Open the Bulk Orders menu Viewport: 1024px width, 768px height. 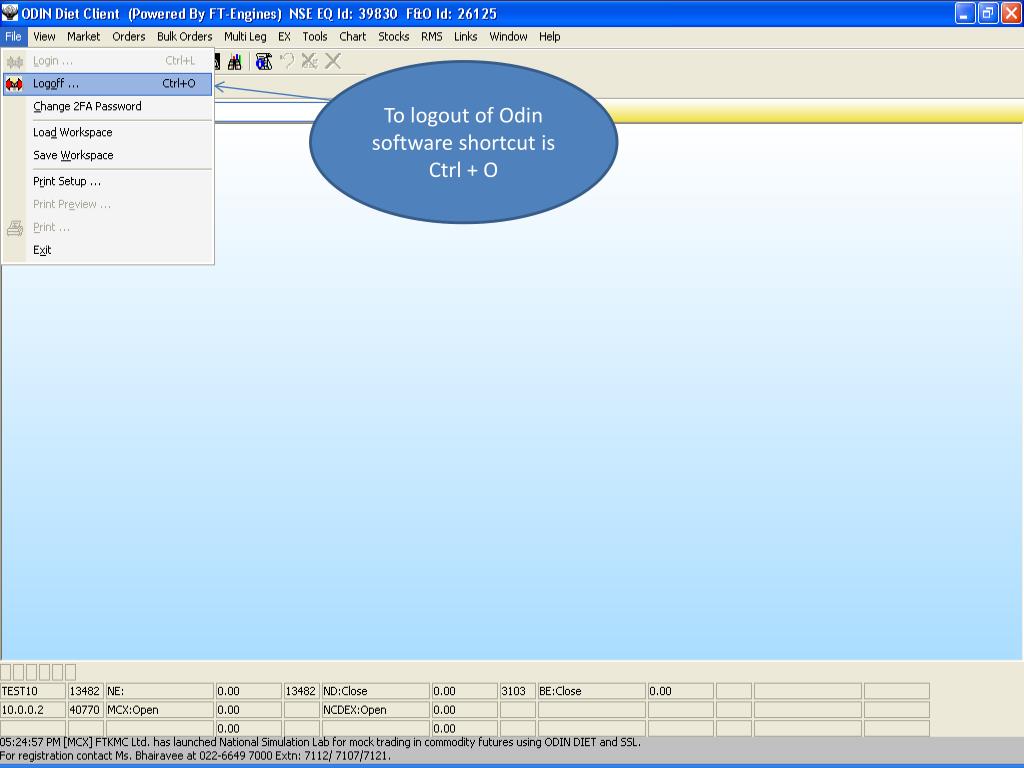(185, 37)
